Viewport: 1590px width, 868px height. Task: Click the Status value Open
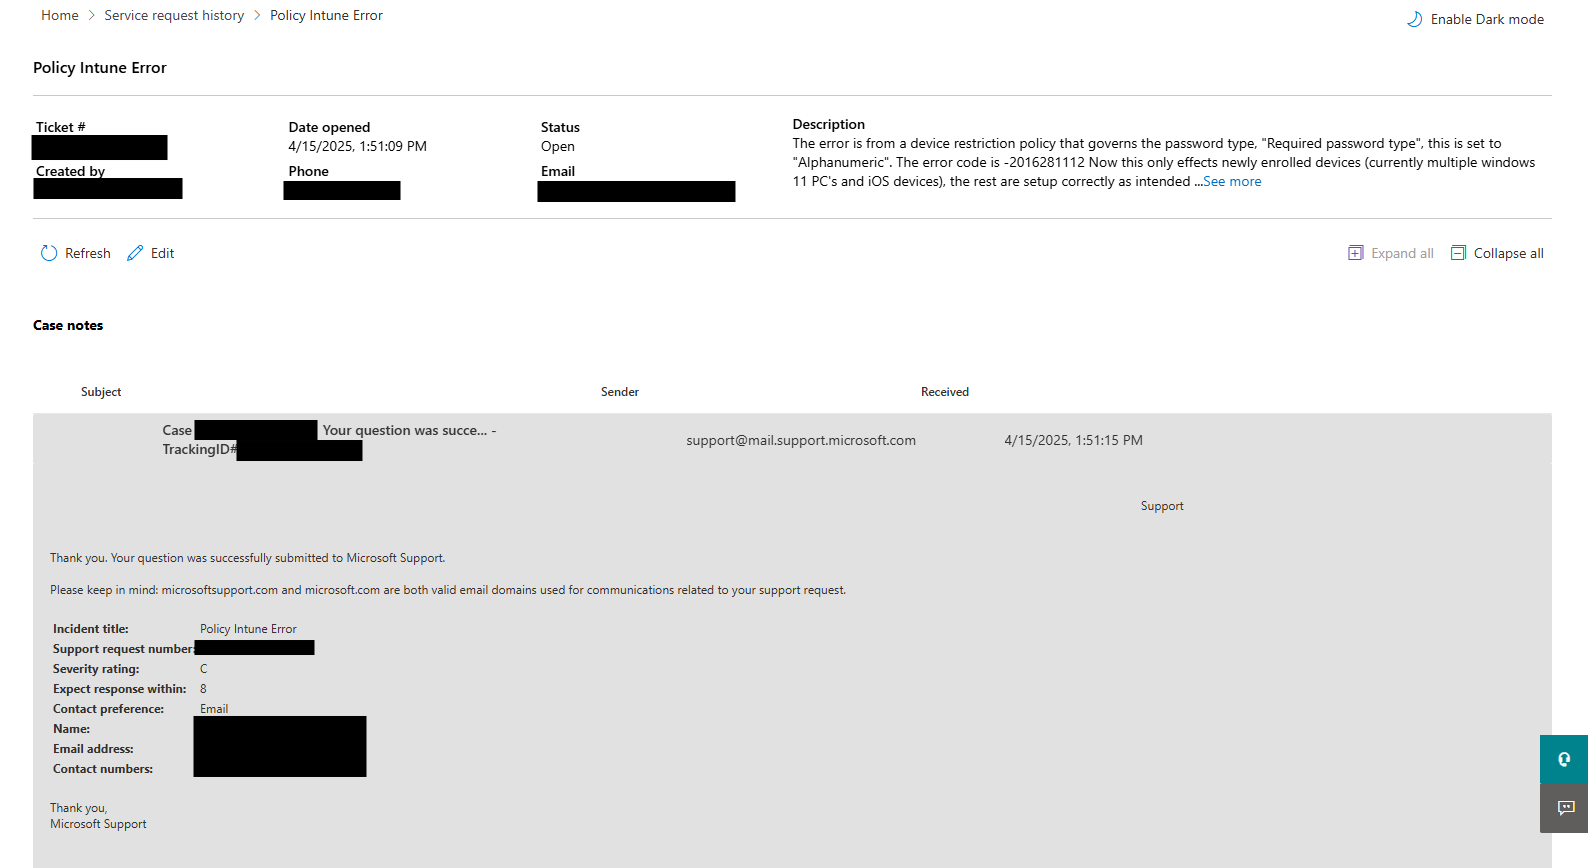pyautogui.click(x=558, y=146)
